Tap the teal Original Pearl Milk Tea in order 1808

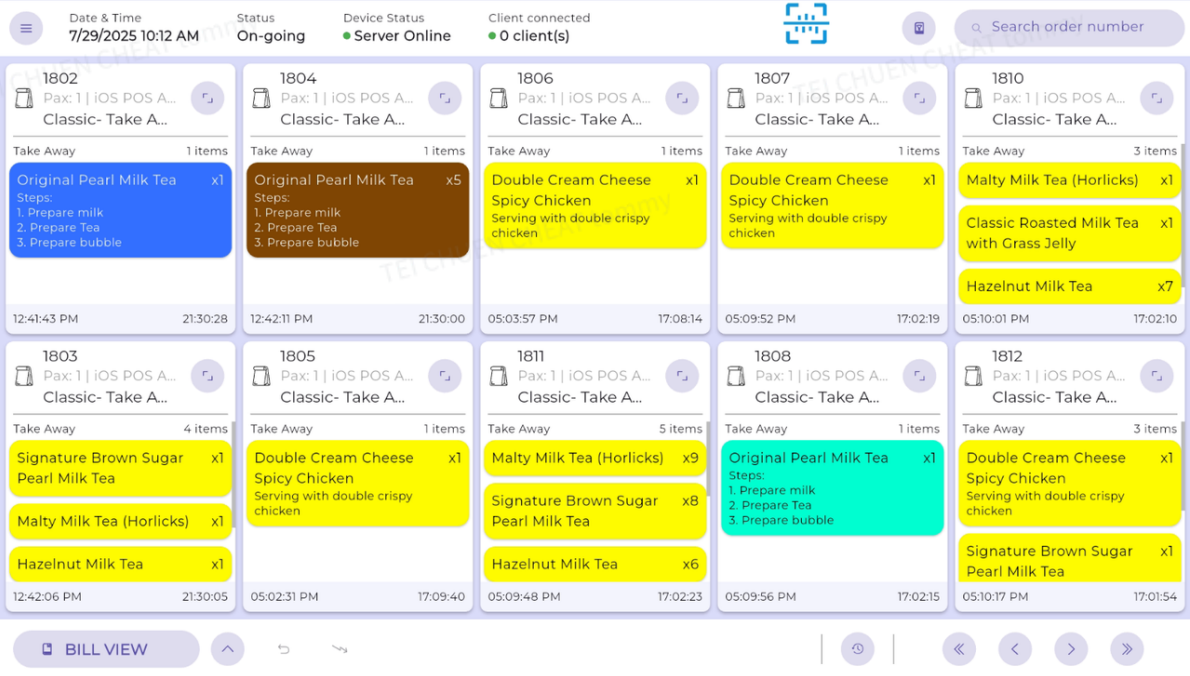(832, 488)
